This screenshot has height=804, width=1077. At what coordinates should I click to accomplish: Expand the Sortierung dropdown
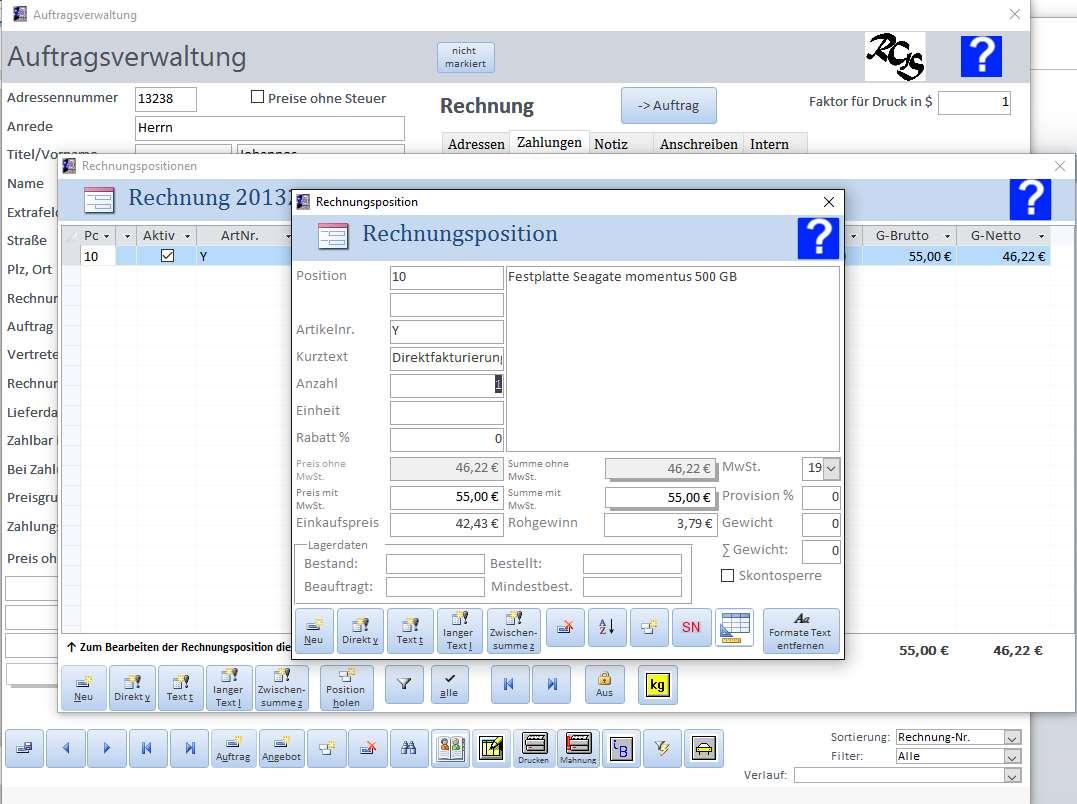(1012, 738)
